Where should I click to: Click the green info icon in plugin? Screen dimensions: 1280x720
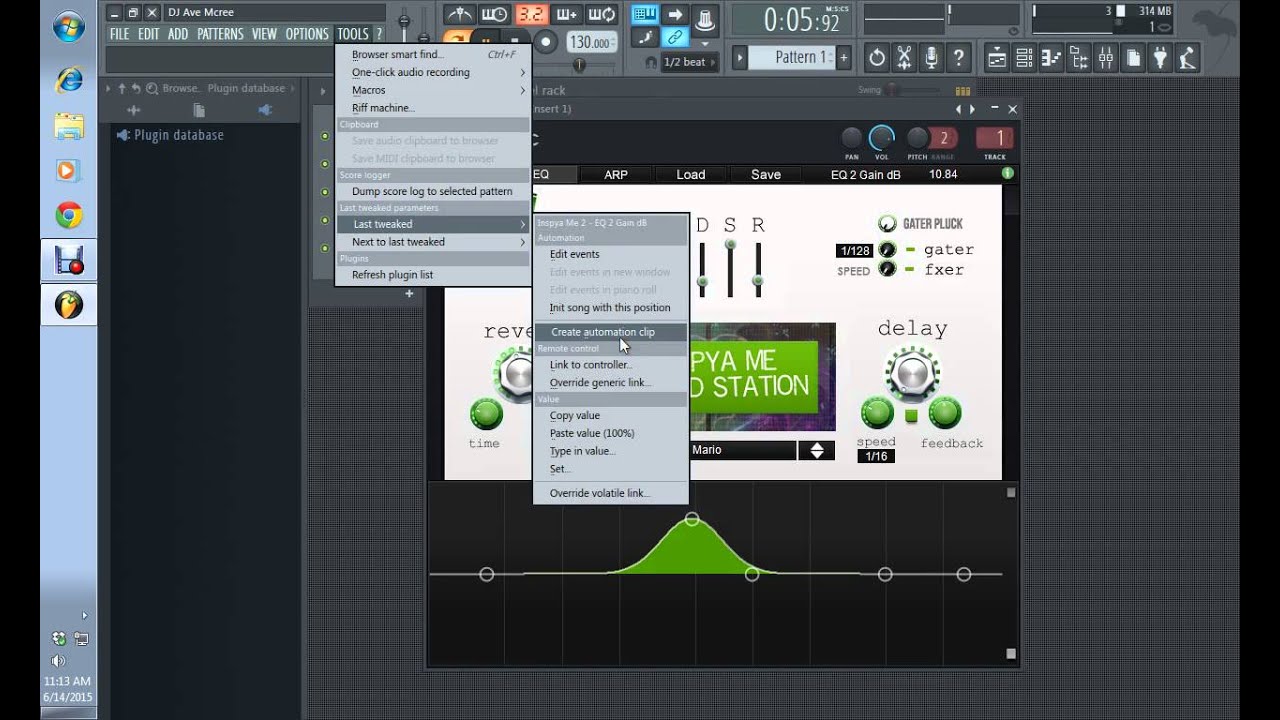pyautogui.click(x=1007, y=174)
